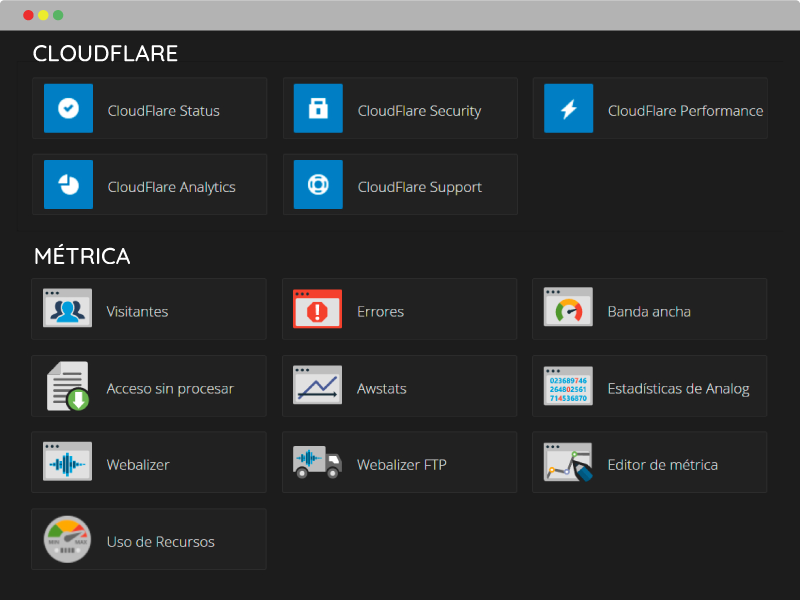Click the CloudFlare Security lock icon

coord(318,108)
